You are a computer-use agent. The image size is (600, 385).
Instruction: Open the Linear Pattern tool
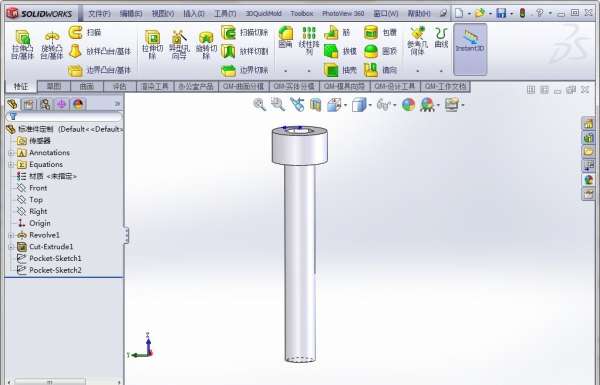[x=309, y=40]
